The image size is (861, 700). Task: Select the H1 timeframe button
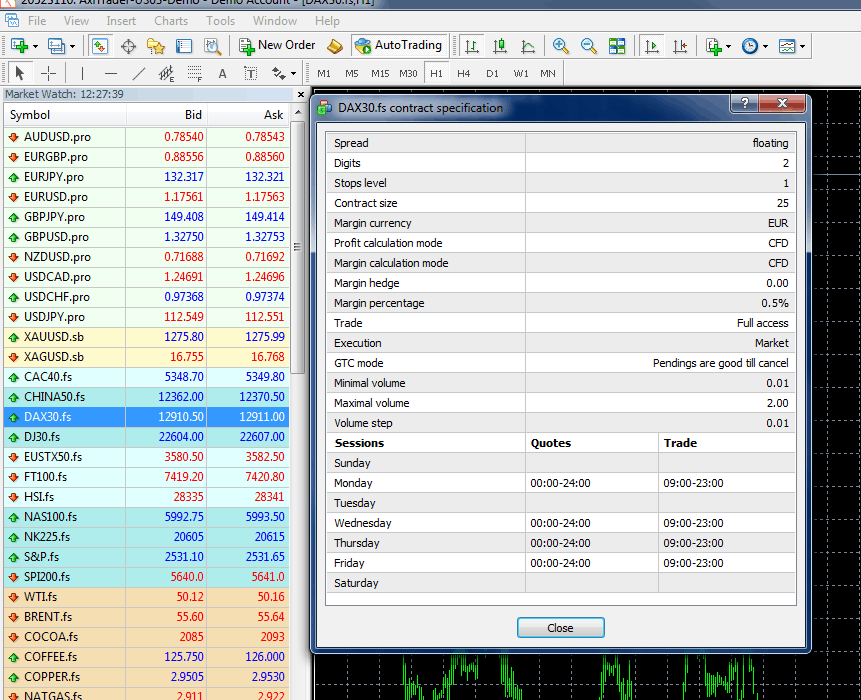click(436, 74)
